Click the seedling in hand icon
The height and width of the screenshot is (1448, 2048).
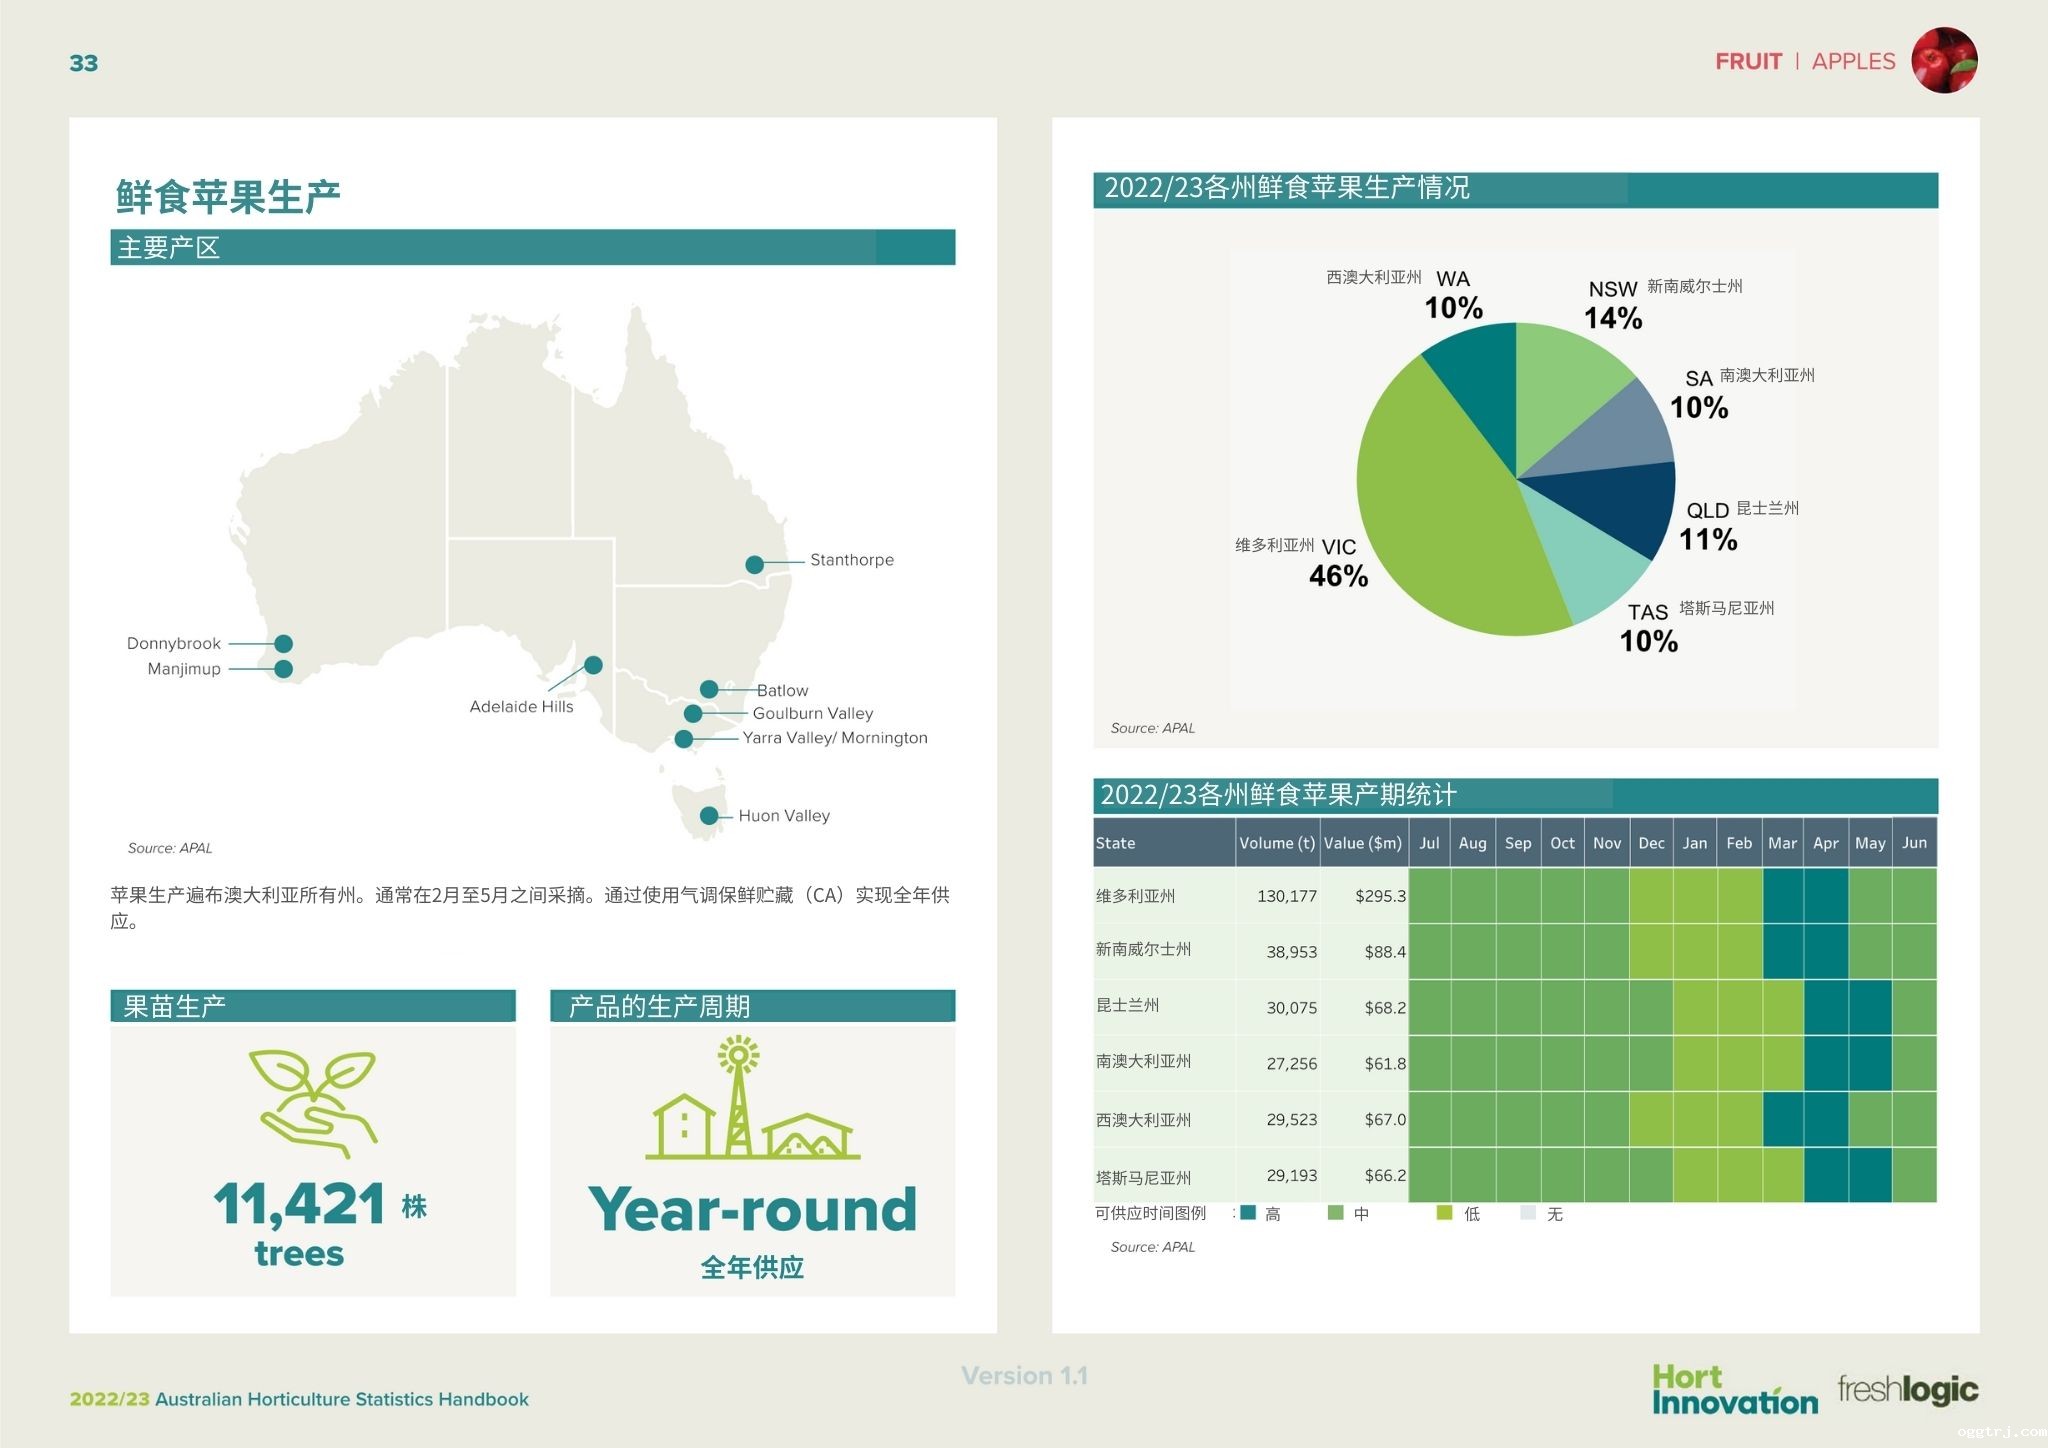point(313,1103)
